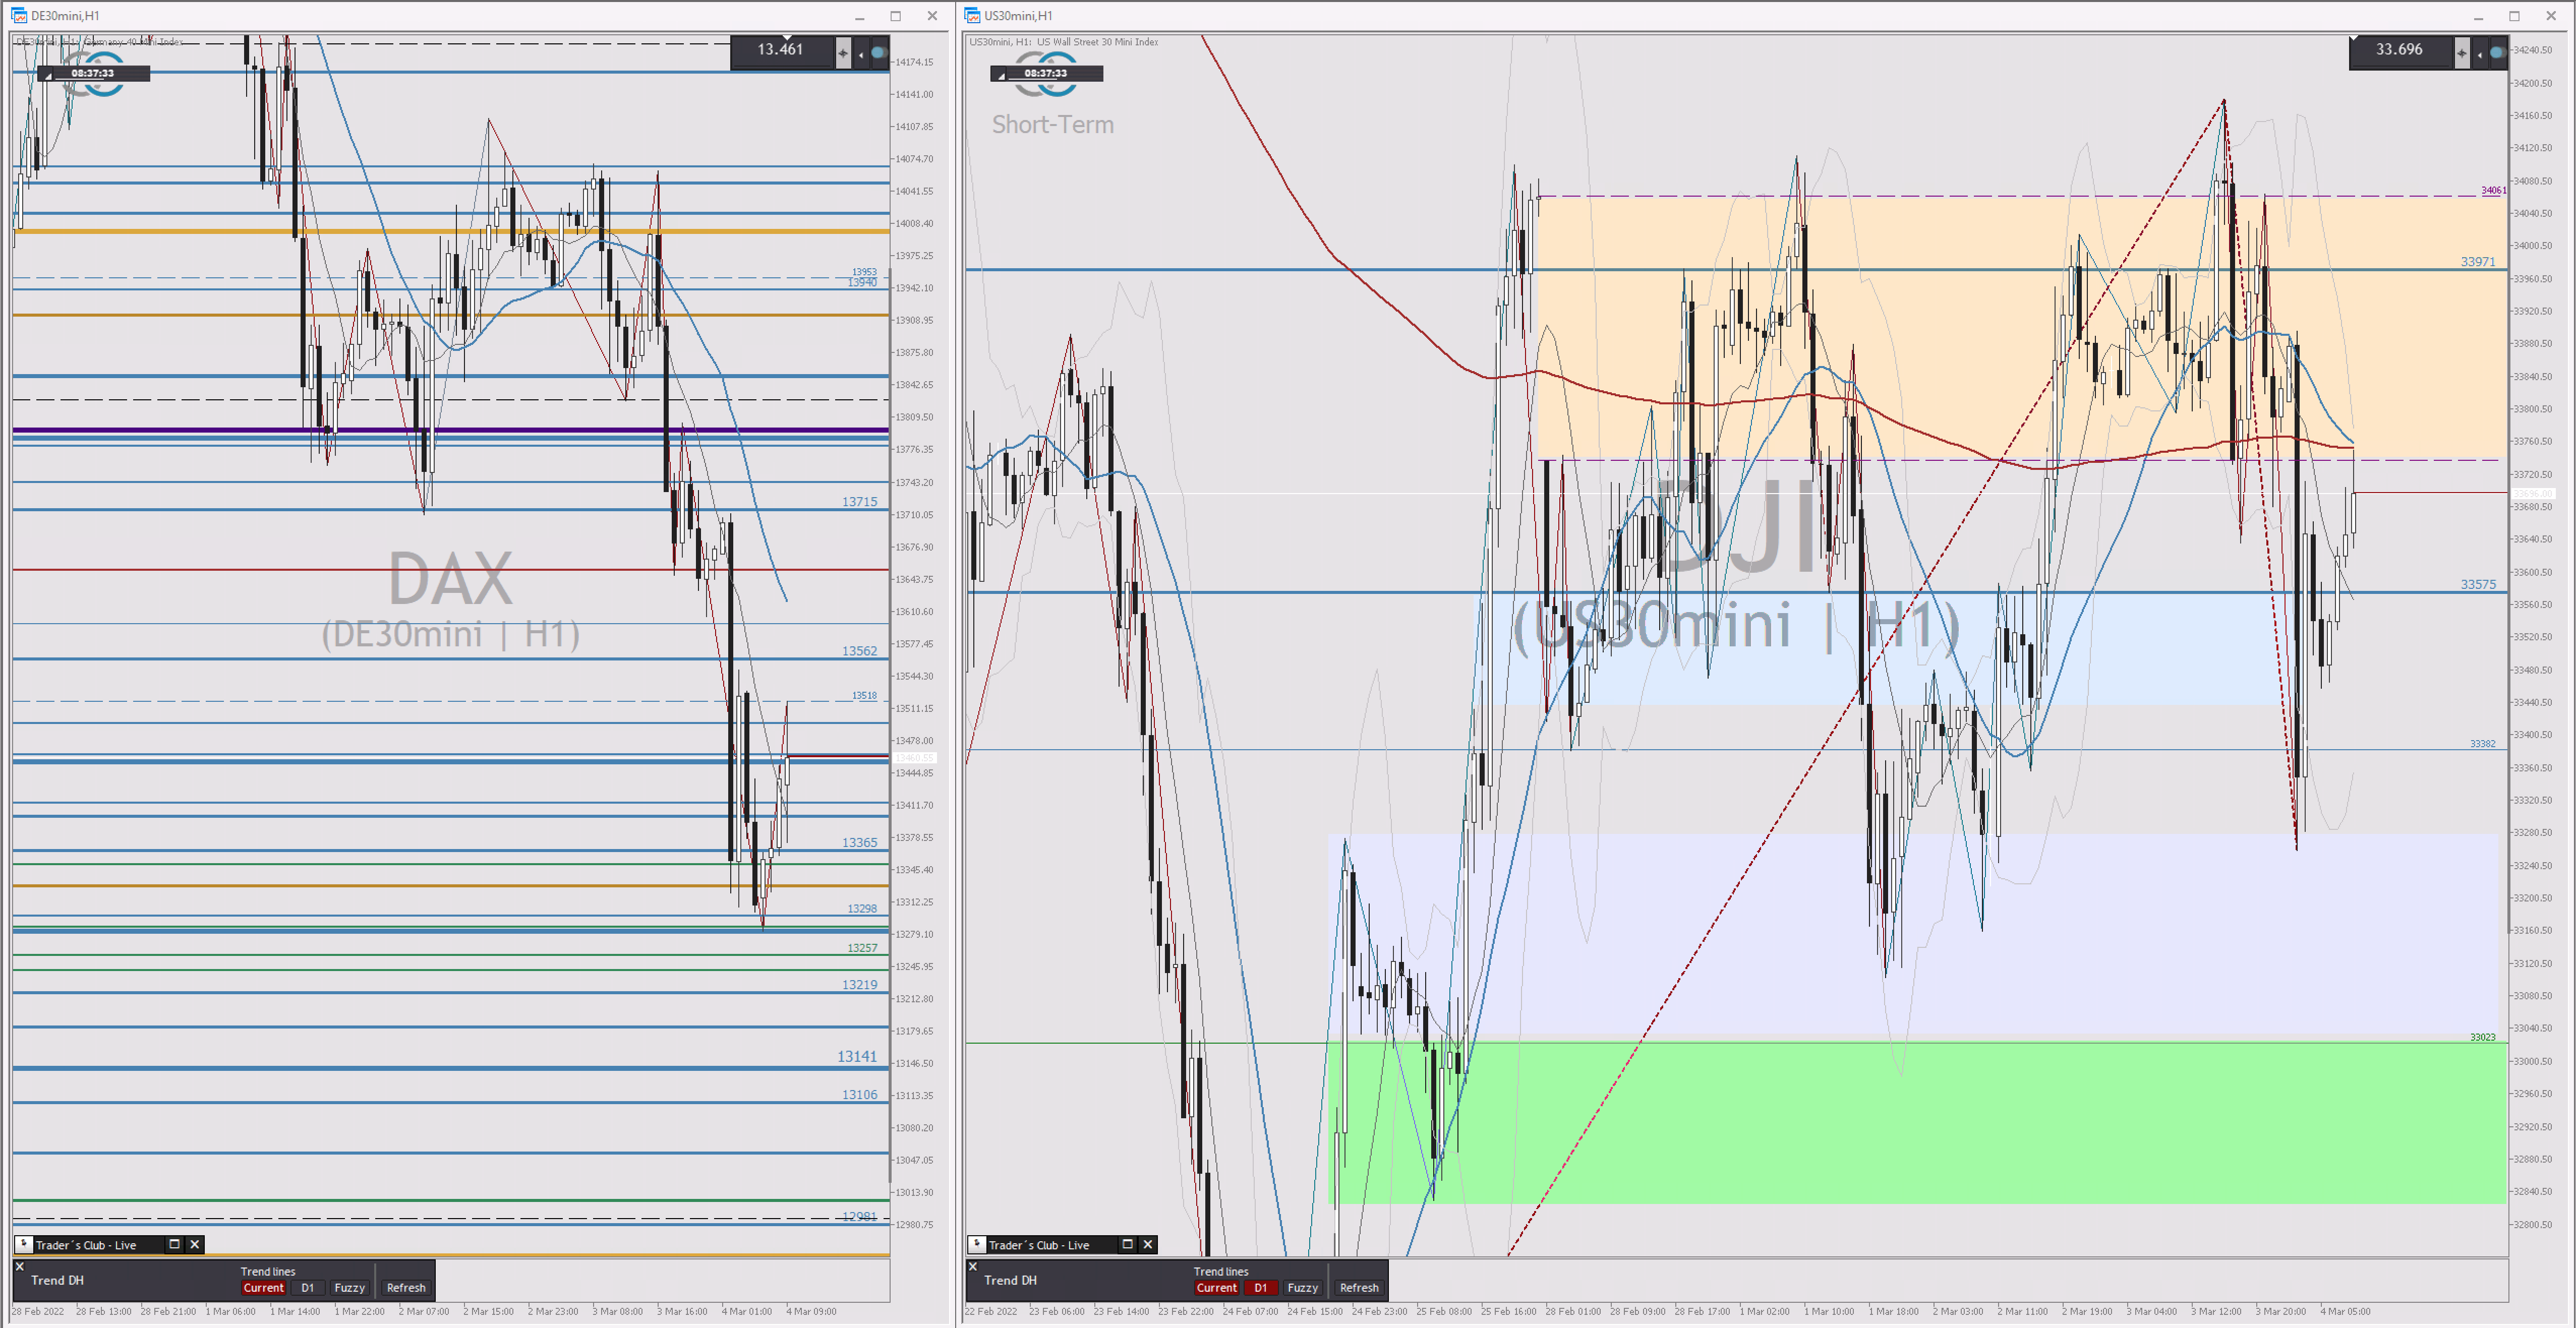Click the US30mini,H1 window title text

pos(1018,16)
